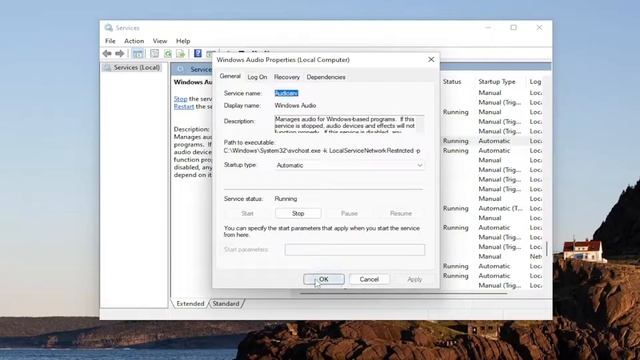The height and width of the screenshot is (360, 640).
Task: Switch to the Dependencies tab
Action: (326, 77)
